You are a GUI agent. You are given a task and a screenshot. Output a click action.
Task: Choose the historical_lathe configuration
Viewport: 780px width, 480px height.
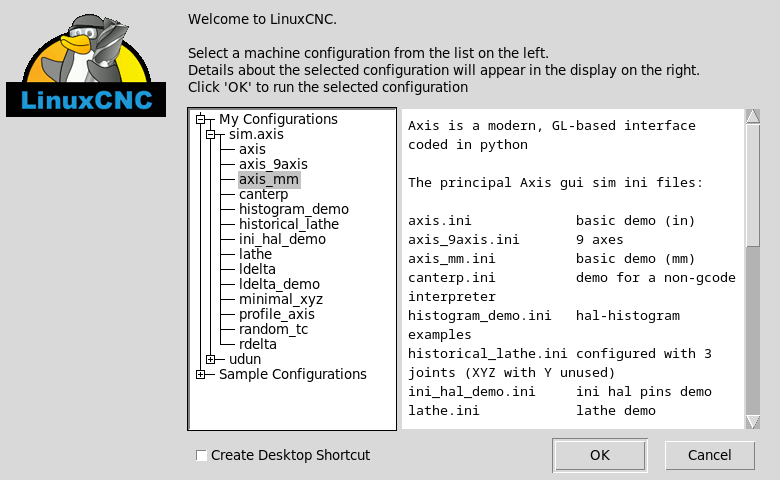pyautogui.click(x=290, y=224)
